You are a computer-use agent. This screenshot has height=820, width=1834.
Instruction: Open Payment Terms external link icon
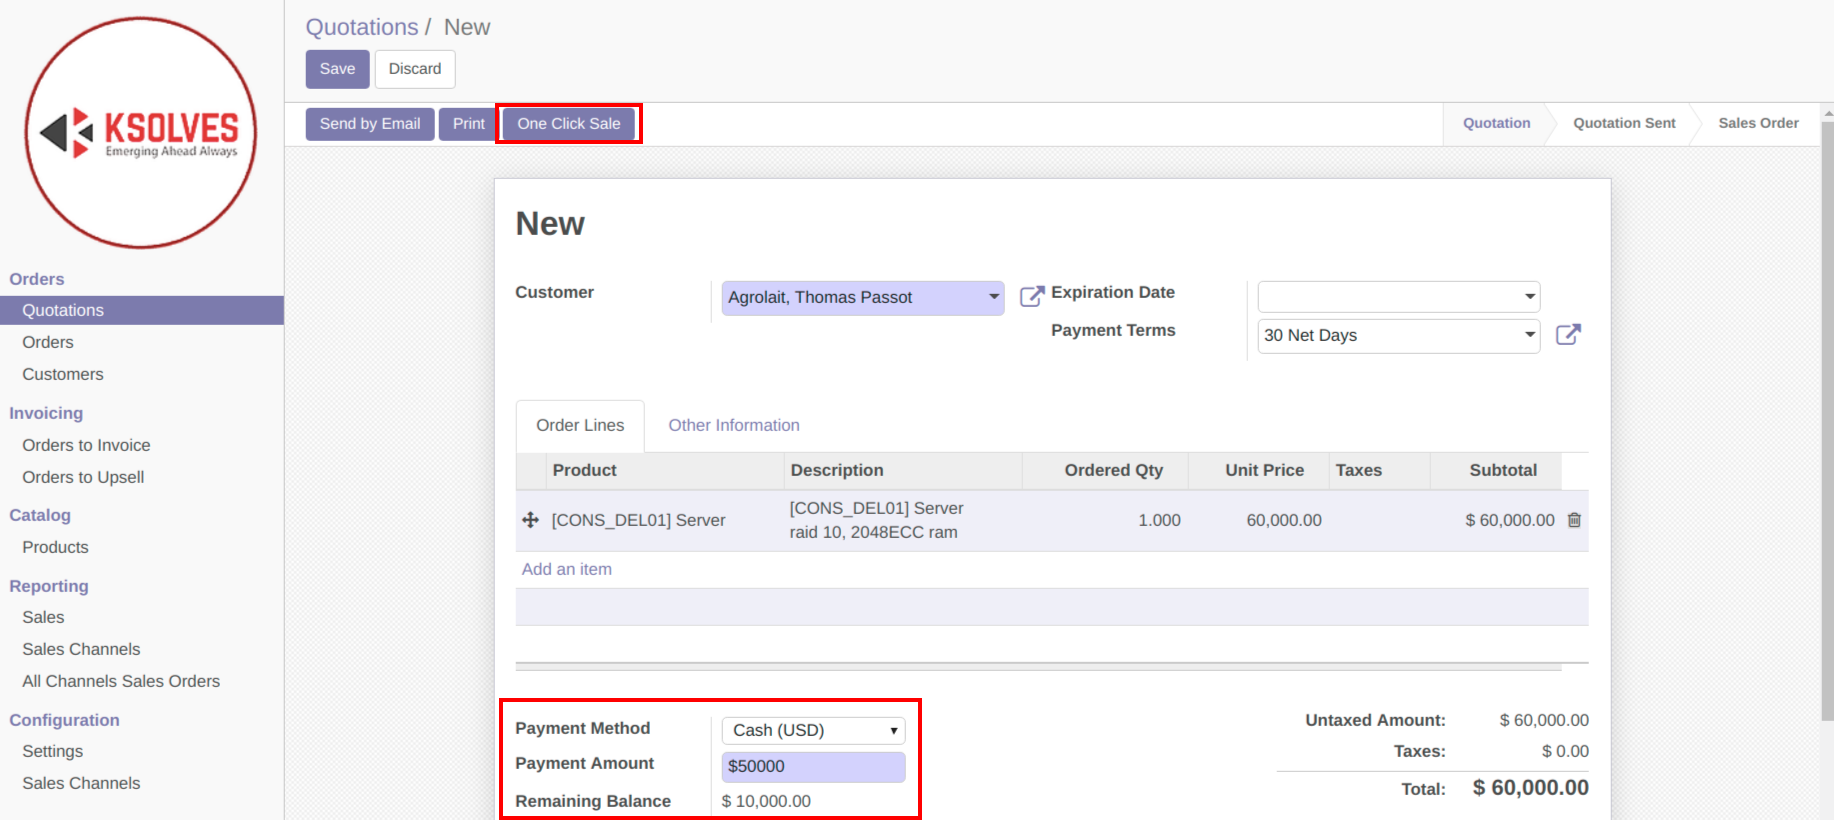(1568, 335)
